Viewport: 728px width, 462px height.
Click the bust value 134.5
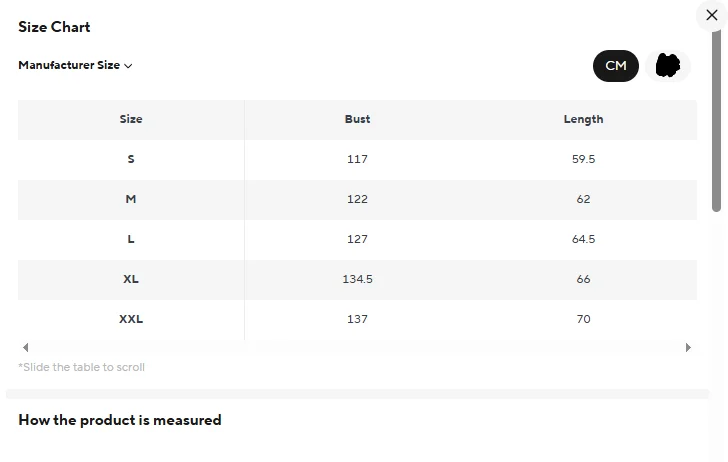(357, 279)
